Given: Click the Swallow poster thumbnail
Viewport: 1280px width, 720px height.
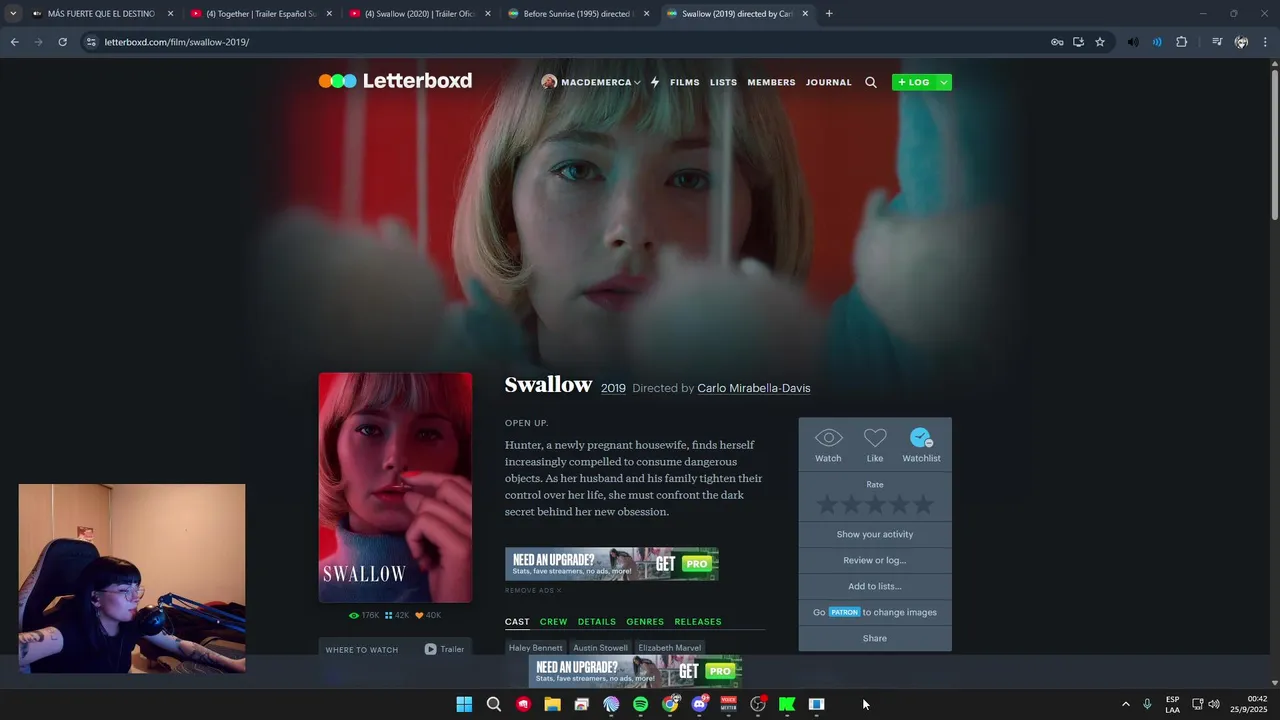Looking at the screenshot, I should coord(395,487).
